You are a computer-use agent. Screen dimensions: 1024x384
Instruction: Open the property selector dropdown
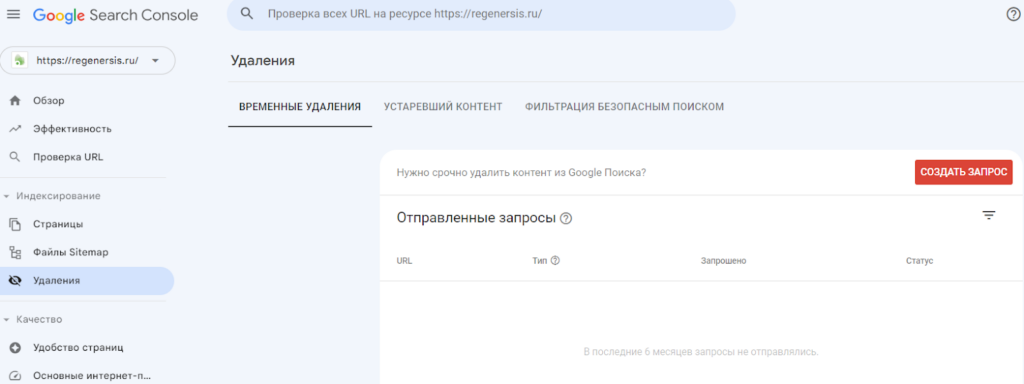pyautogui.click(x=88, y=61)
